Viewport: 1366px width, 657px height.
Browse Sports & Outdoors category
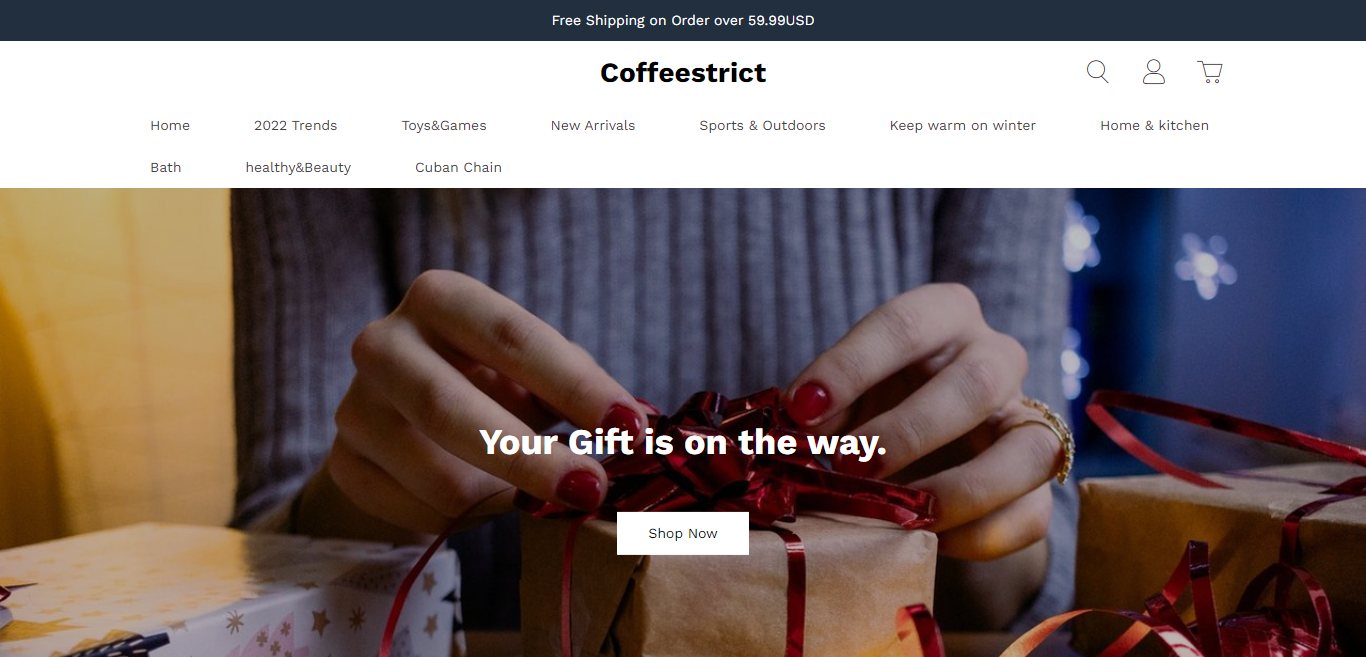tap(762, 125)
